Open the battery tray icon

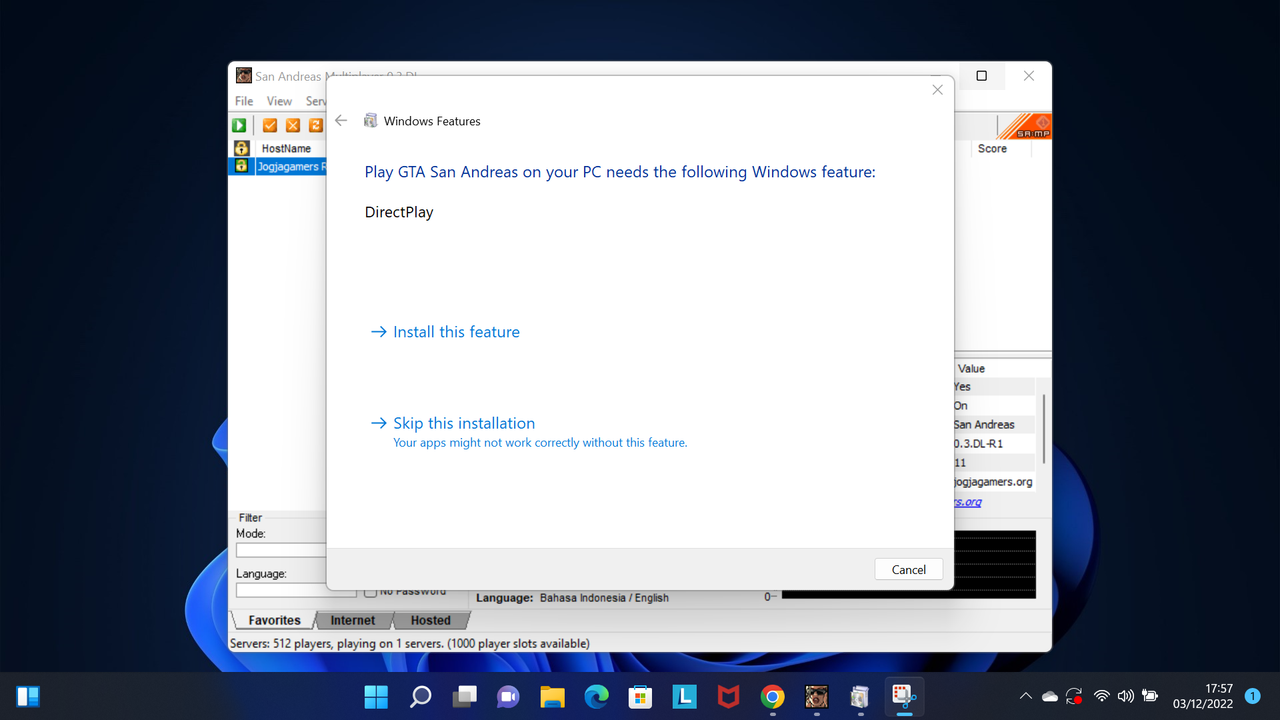(x=1150, y=696)
